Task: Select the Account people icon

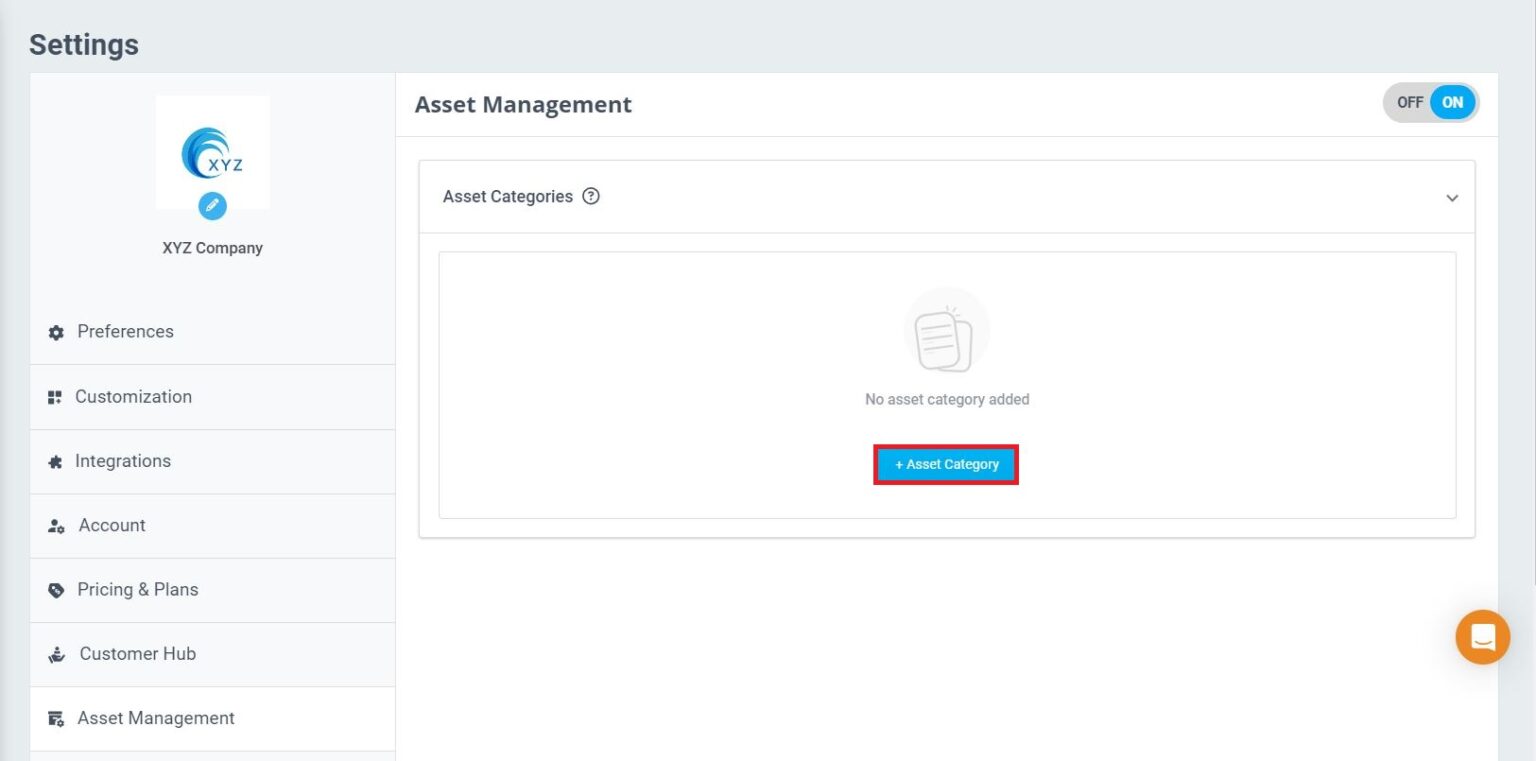Action: (x=55, y=525)
